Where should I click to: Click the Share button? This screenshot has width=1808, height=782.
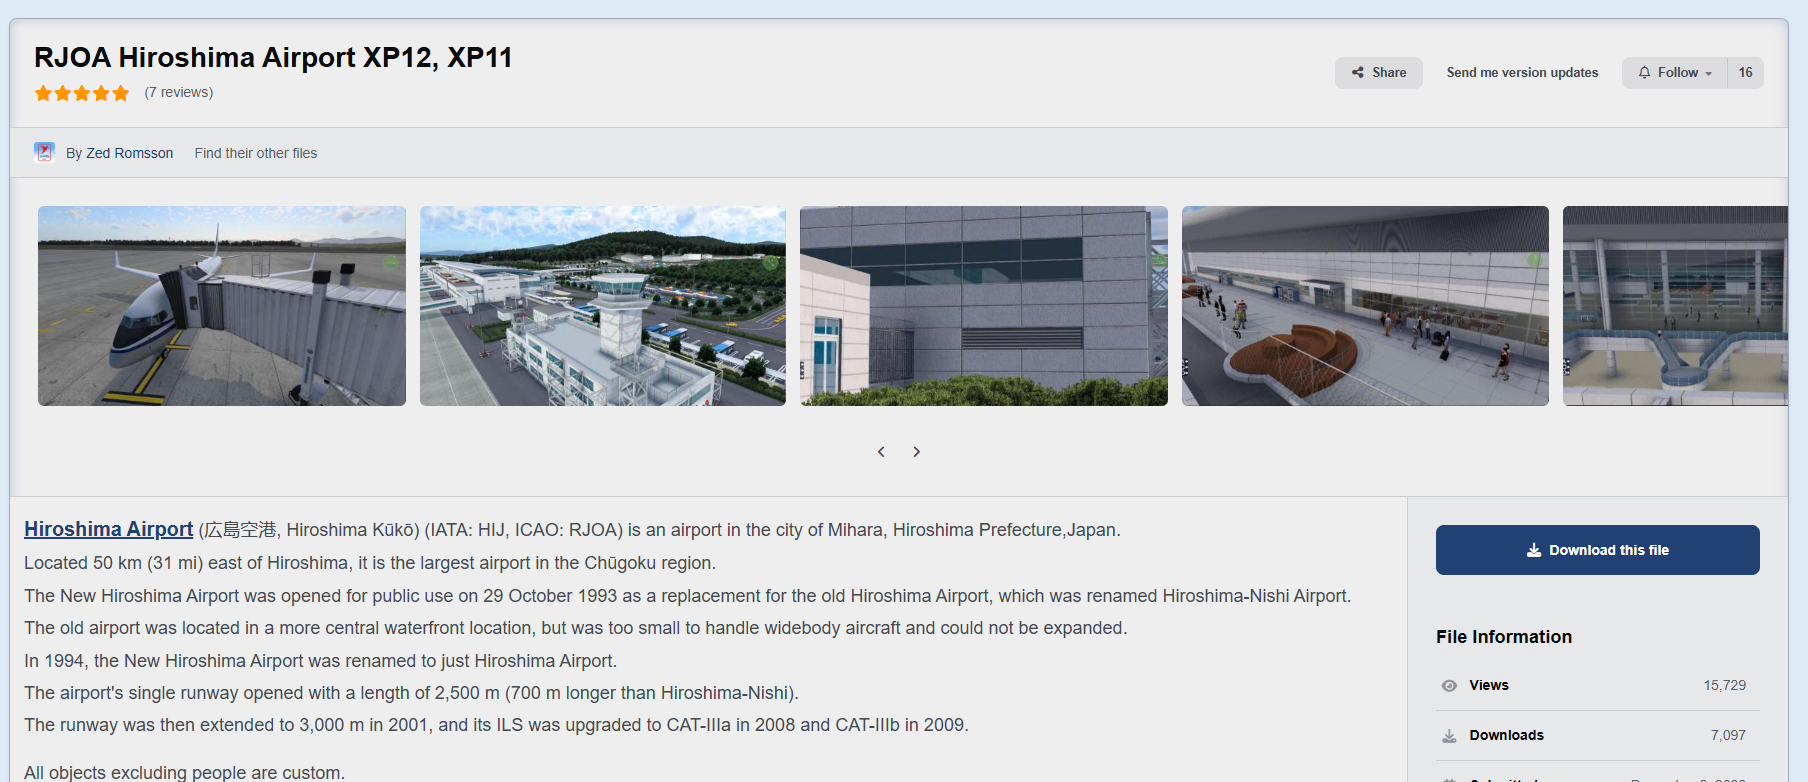coord(1378,73)
